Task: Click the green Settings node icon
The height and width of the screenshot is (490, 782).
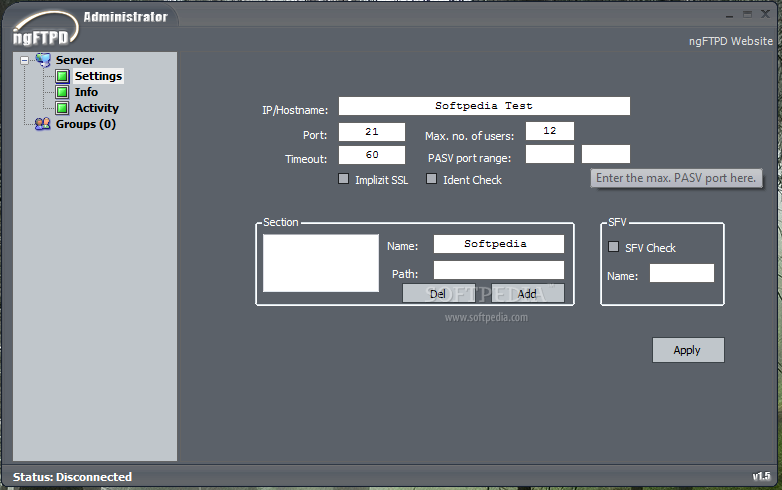Action: coord(62,76)
